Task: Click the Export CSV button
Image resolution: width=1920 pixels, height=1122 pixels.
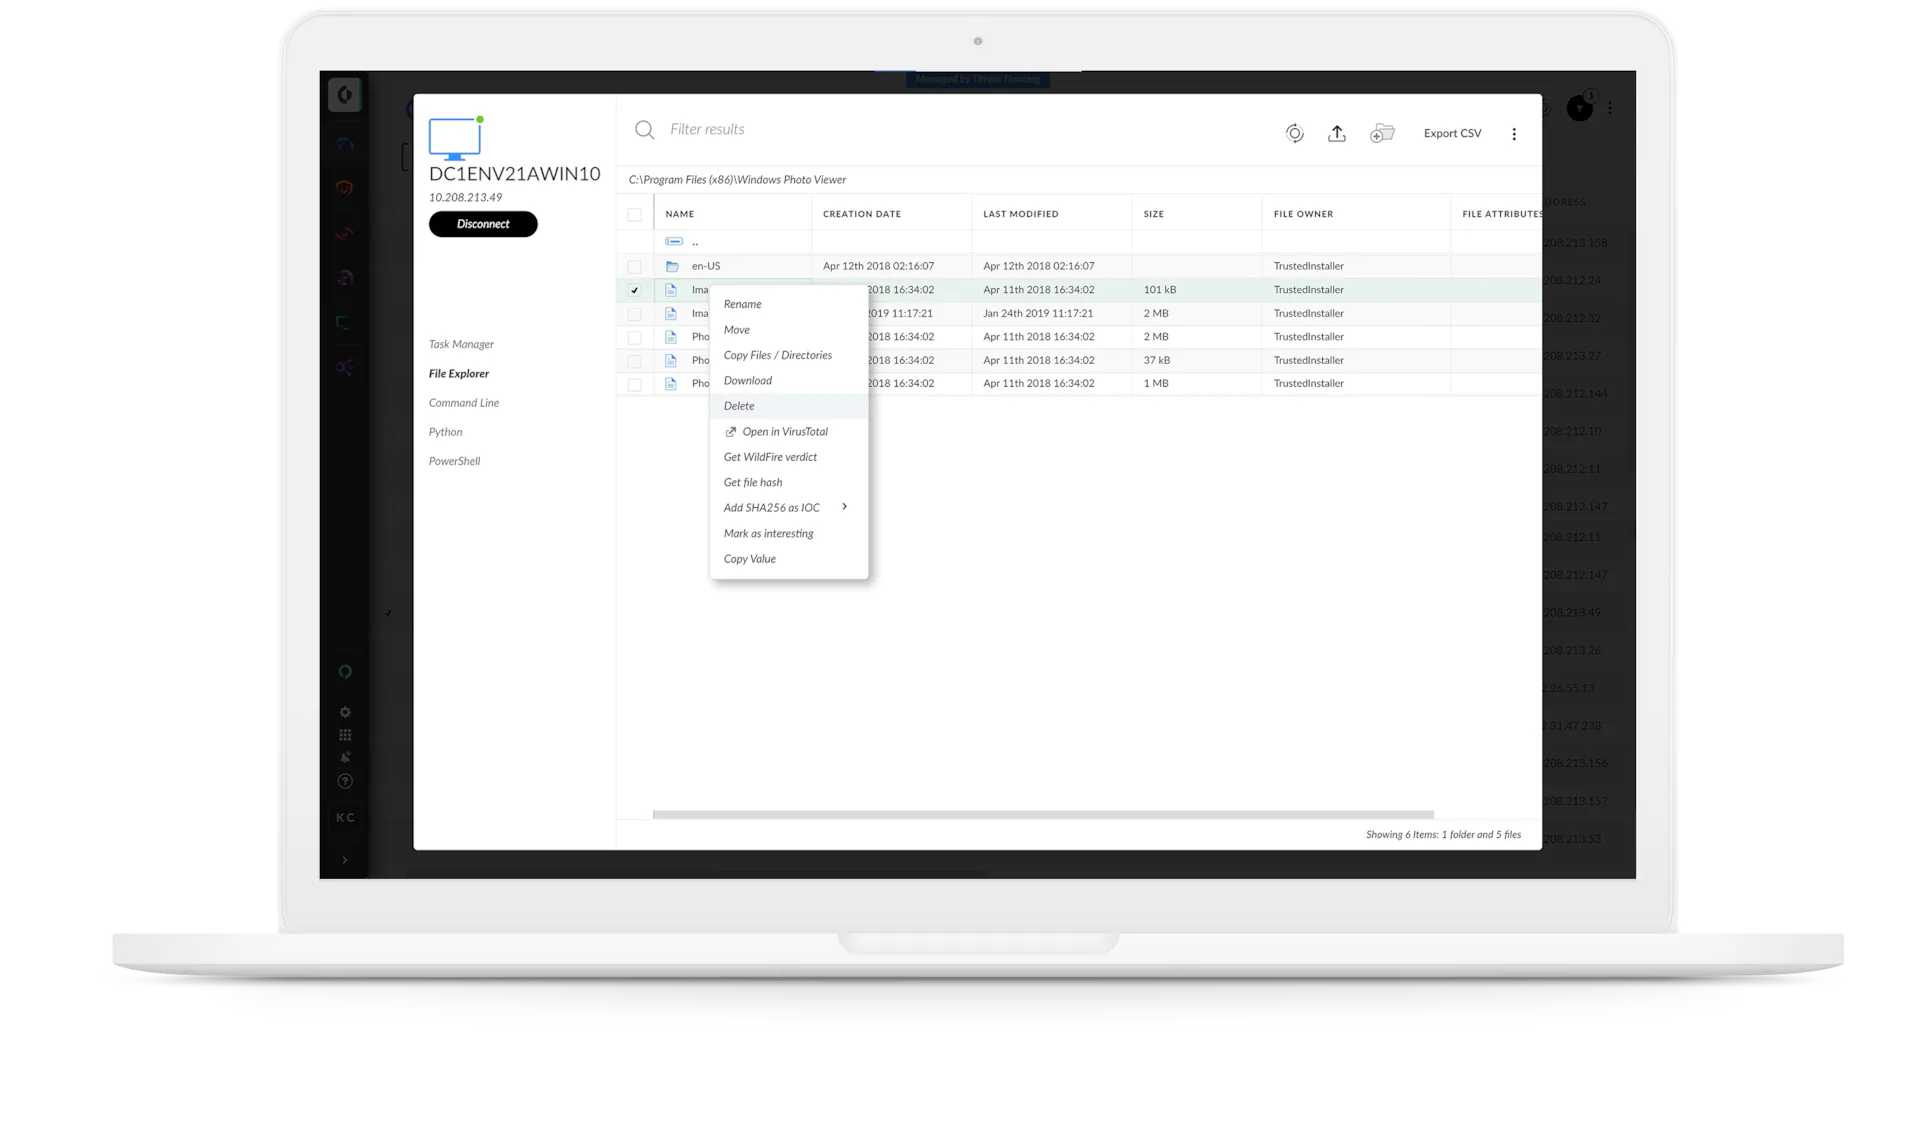Action: pos(1452,133)
